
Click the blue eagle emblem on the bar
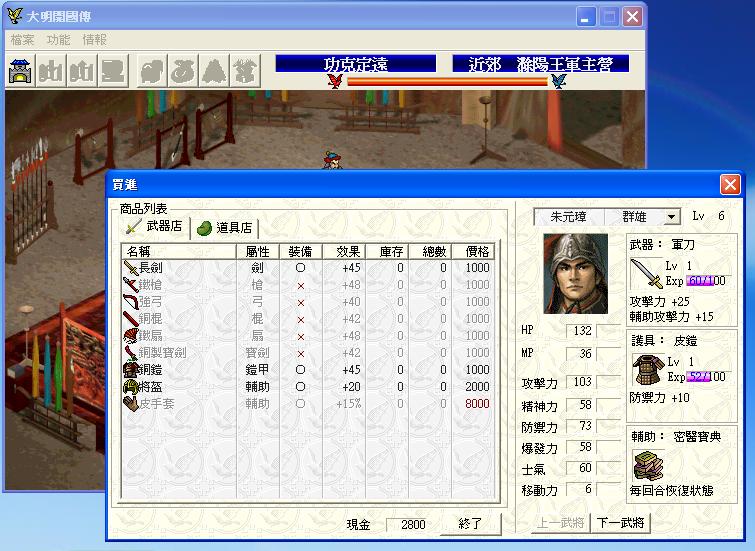[559, 81]
